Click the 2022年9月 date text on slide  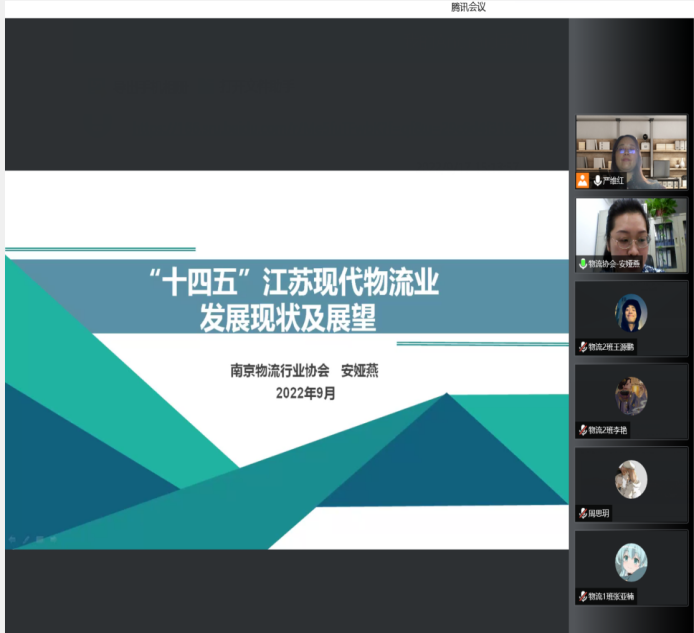(306, 393)
